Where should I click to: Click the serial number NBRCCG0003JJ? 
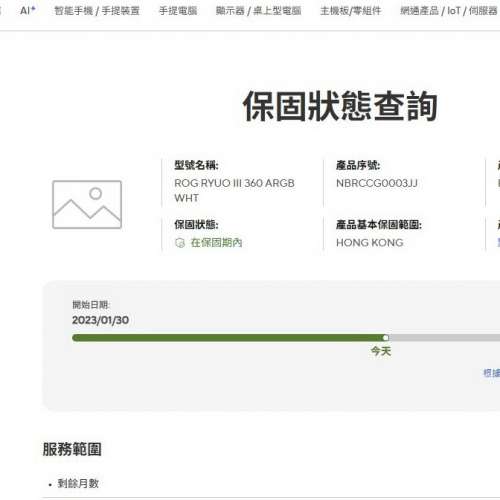377,183
